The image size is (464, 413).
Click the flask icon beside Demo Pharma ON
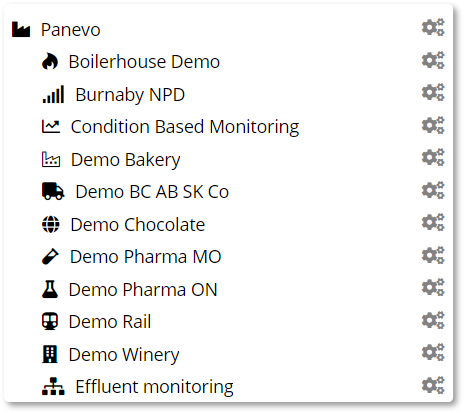(x=50, y=289)
